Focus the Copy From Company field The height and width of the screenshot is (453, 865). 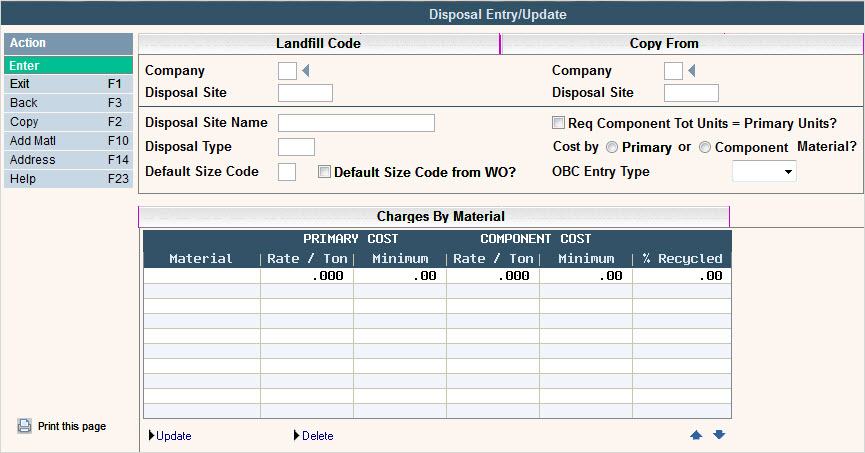point(673,71)
